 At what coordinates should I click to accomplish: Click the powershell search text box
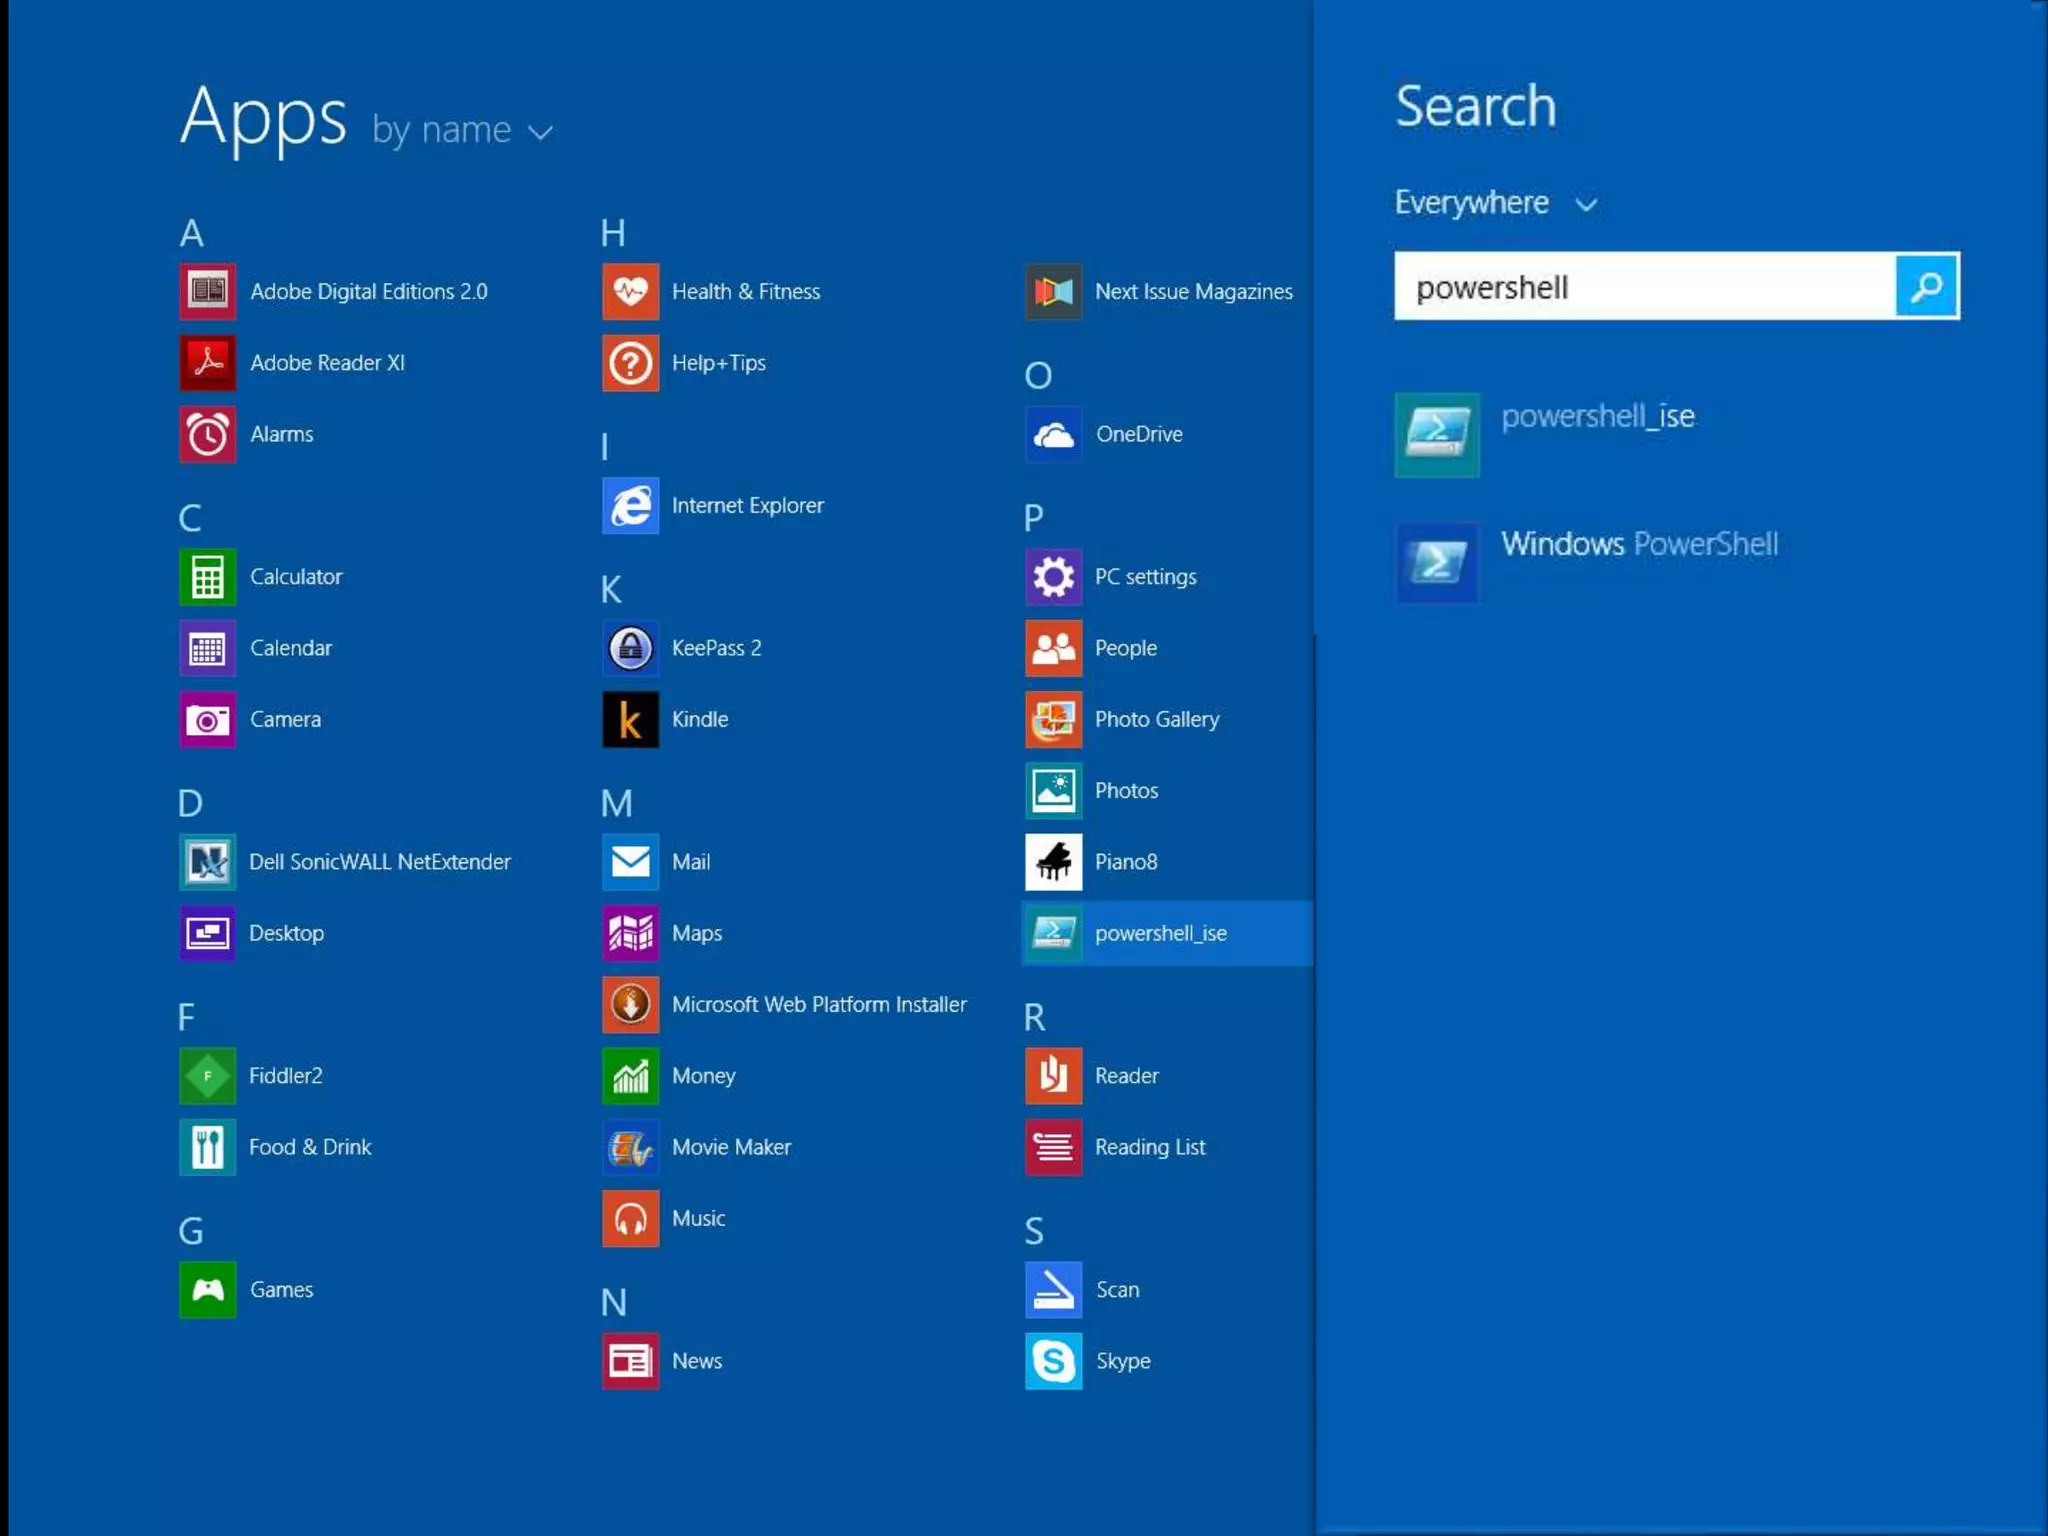[1644, 287]
